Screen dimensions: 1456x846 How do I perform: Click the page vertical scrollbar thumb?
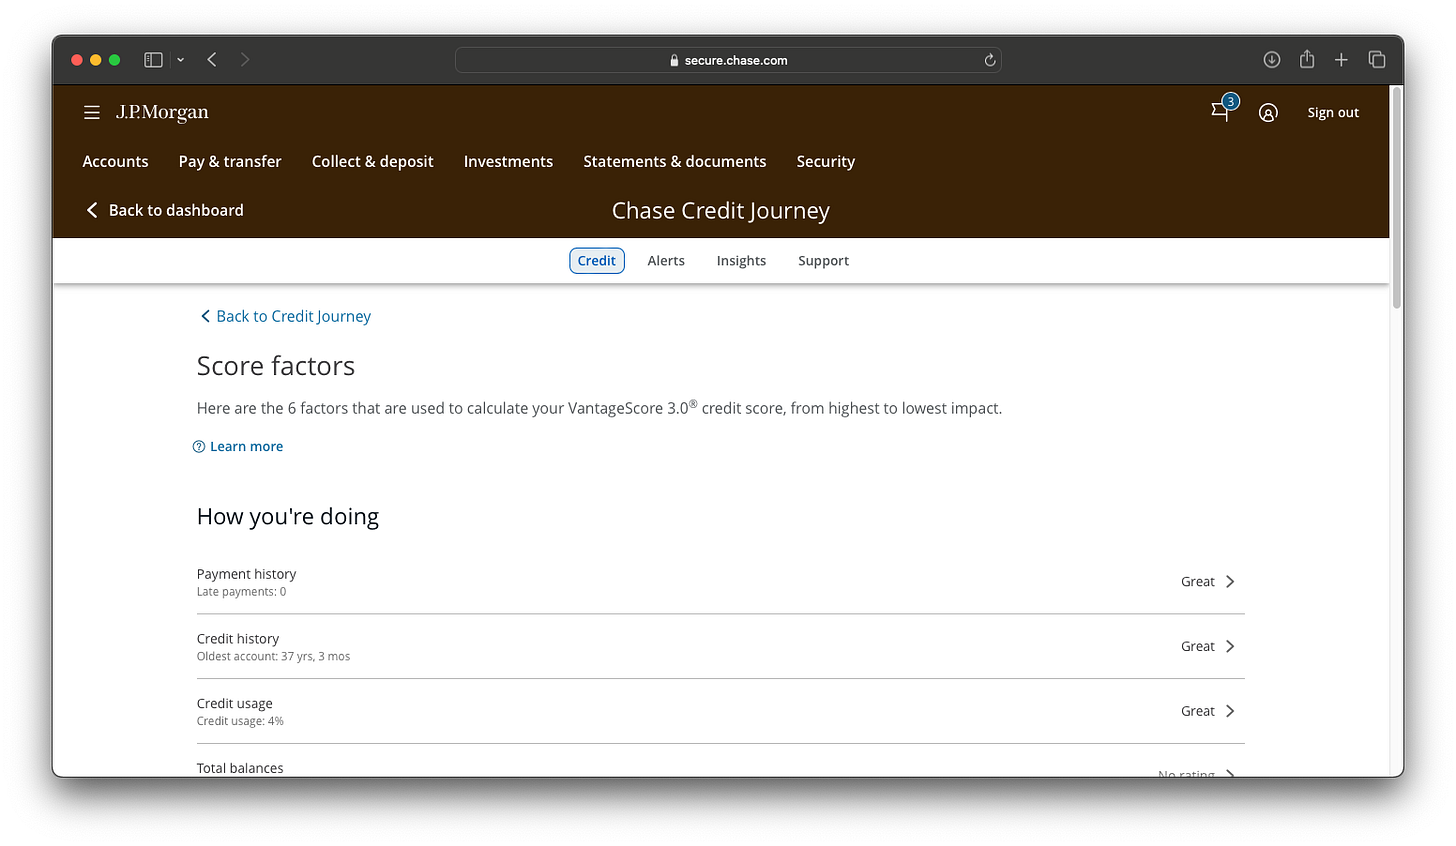[1396, 197]
